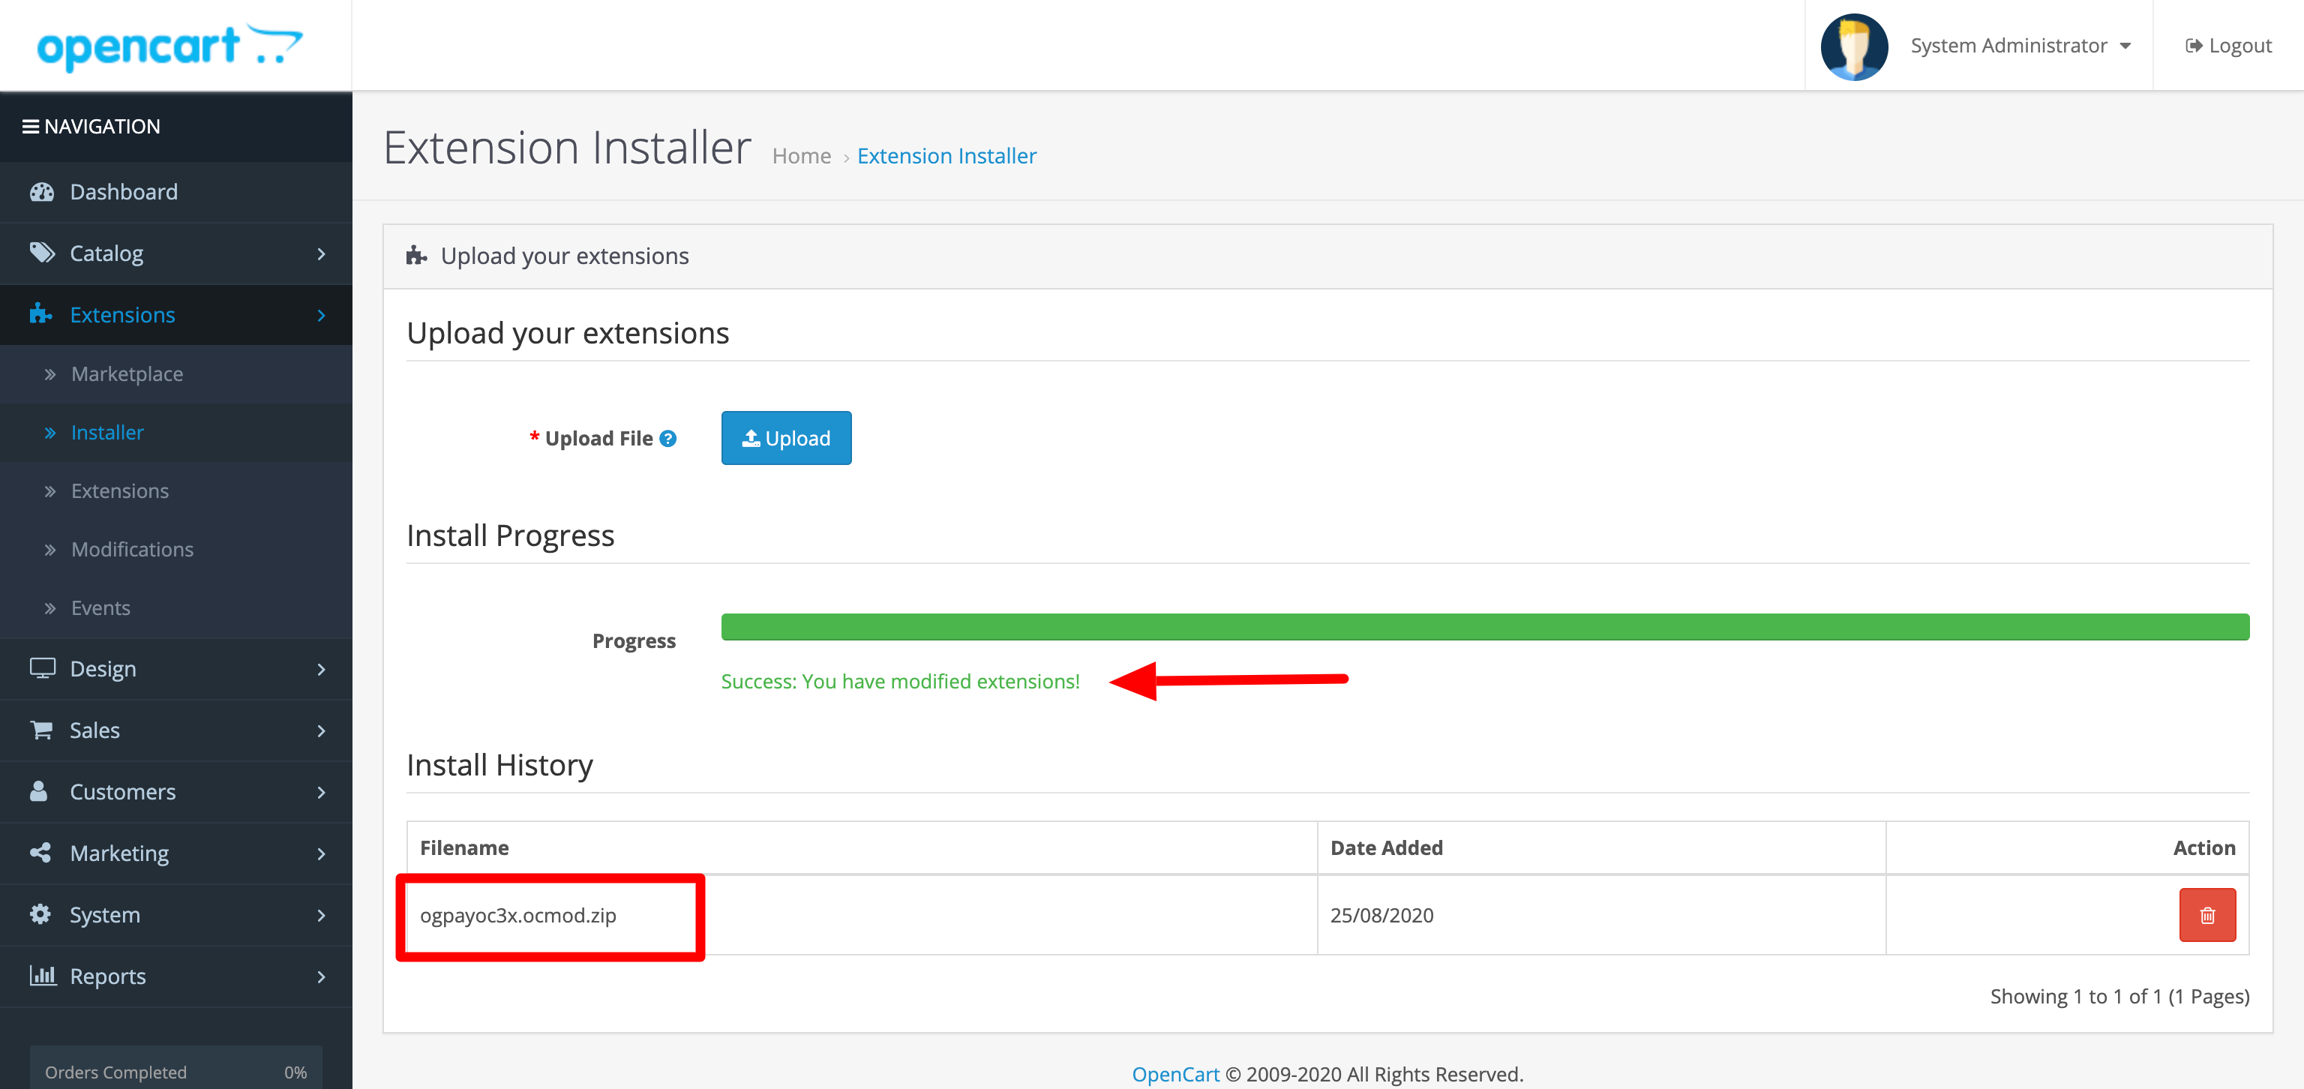Click the Marketing share icon
Screen dimensions: 2304x1089
41,853
